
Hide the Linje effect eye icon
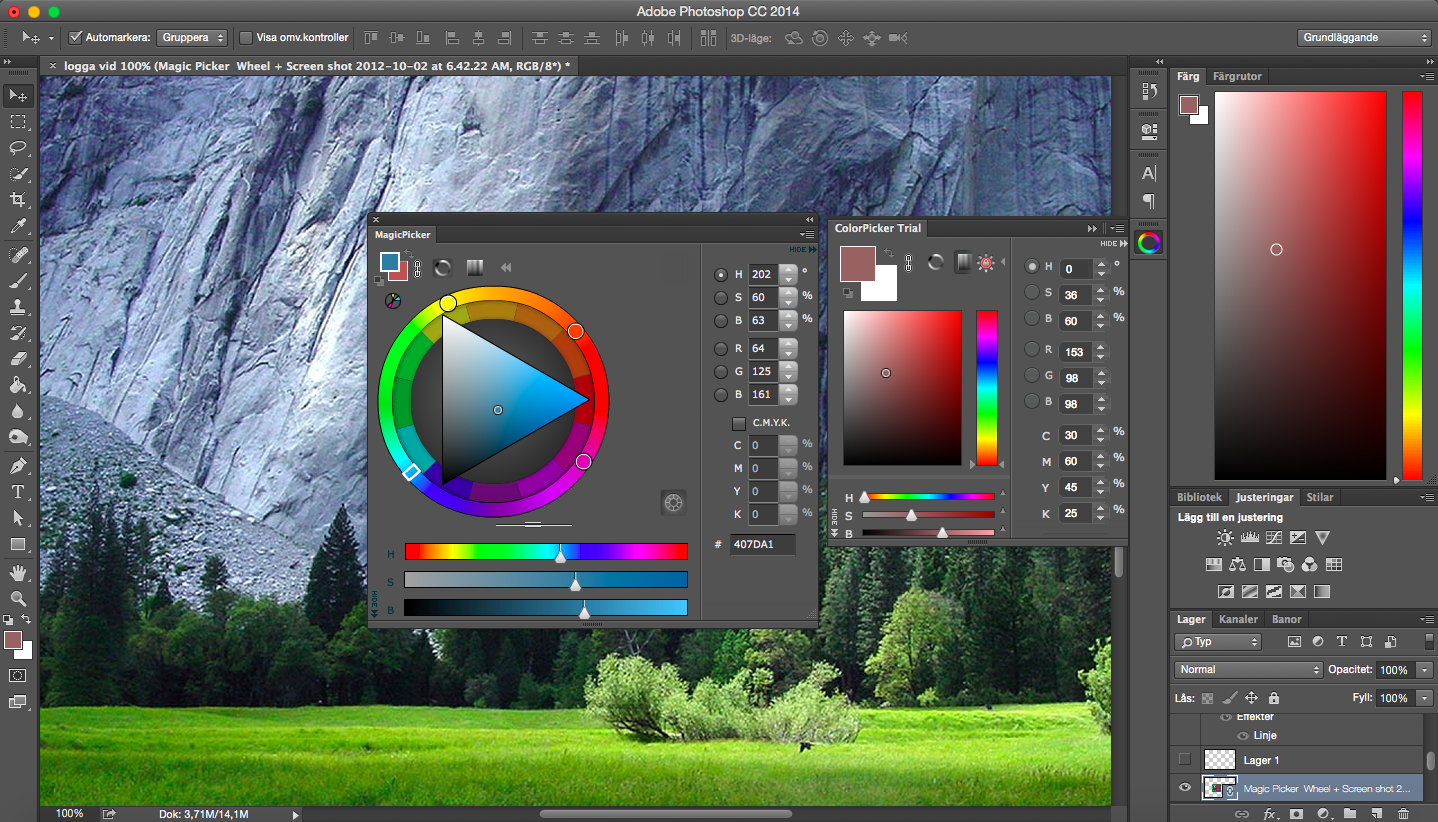[x=1243, y=735]
